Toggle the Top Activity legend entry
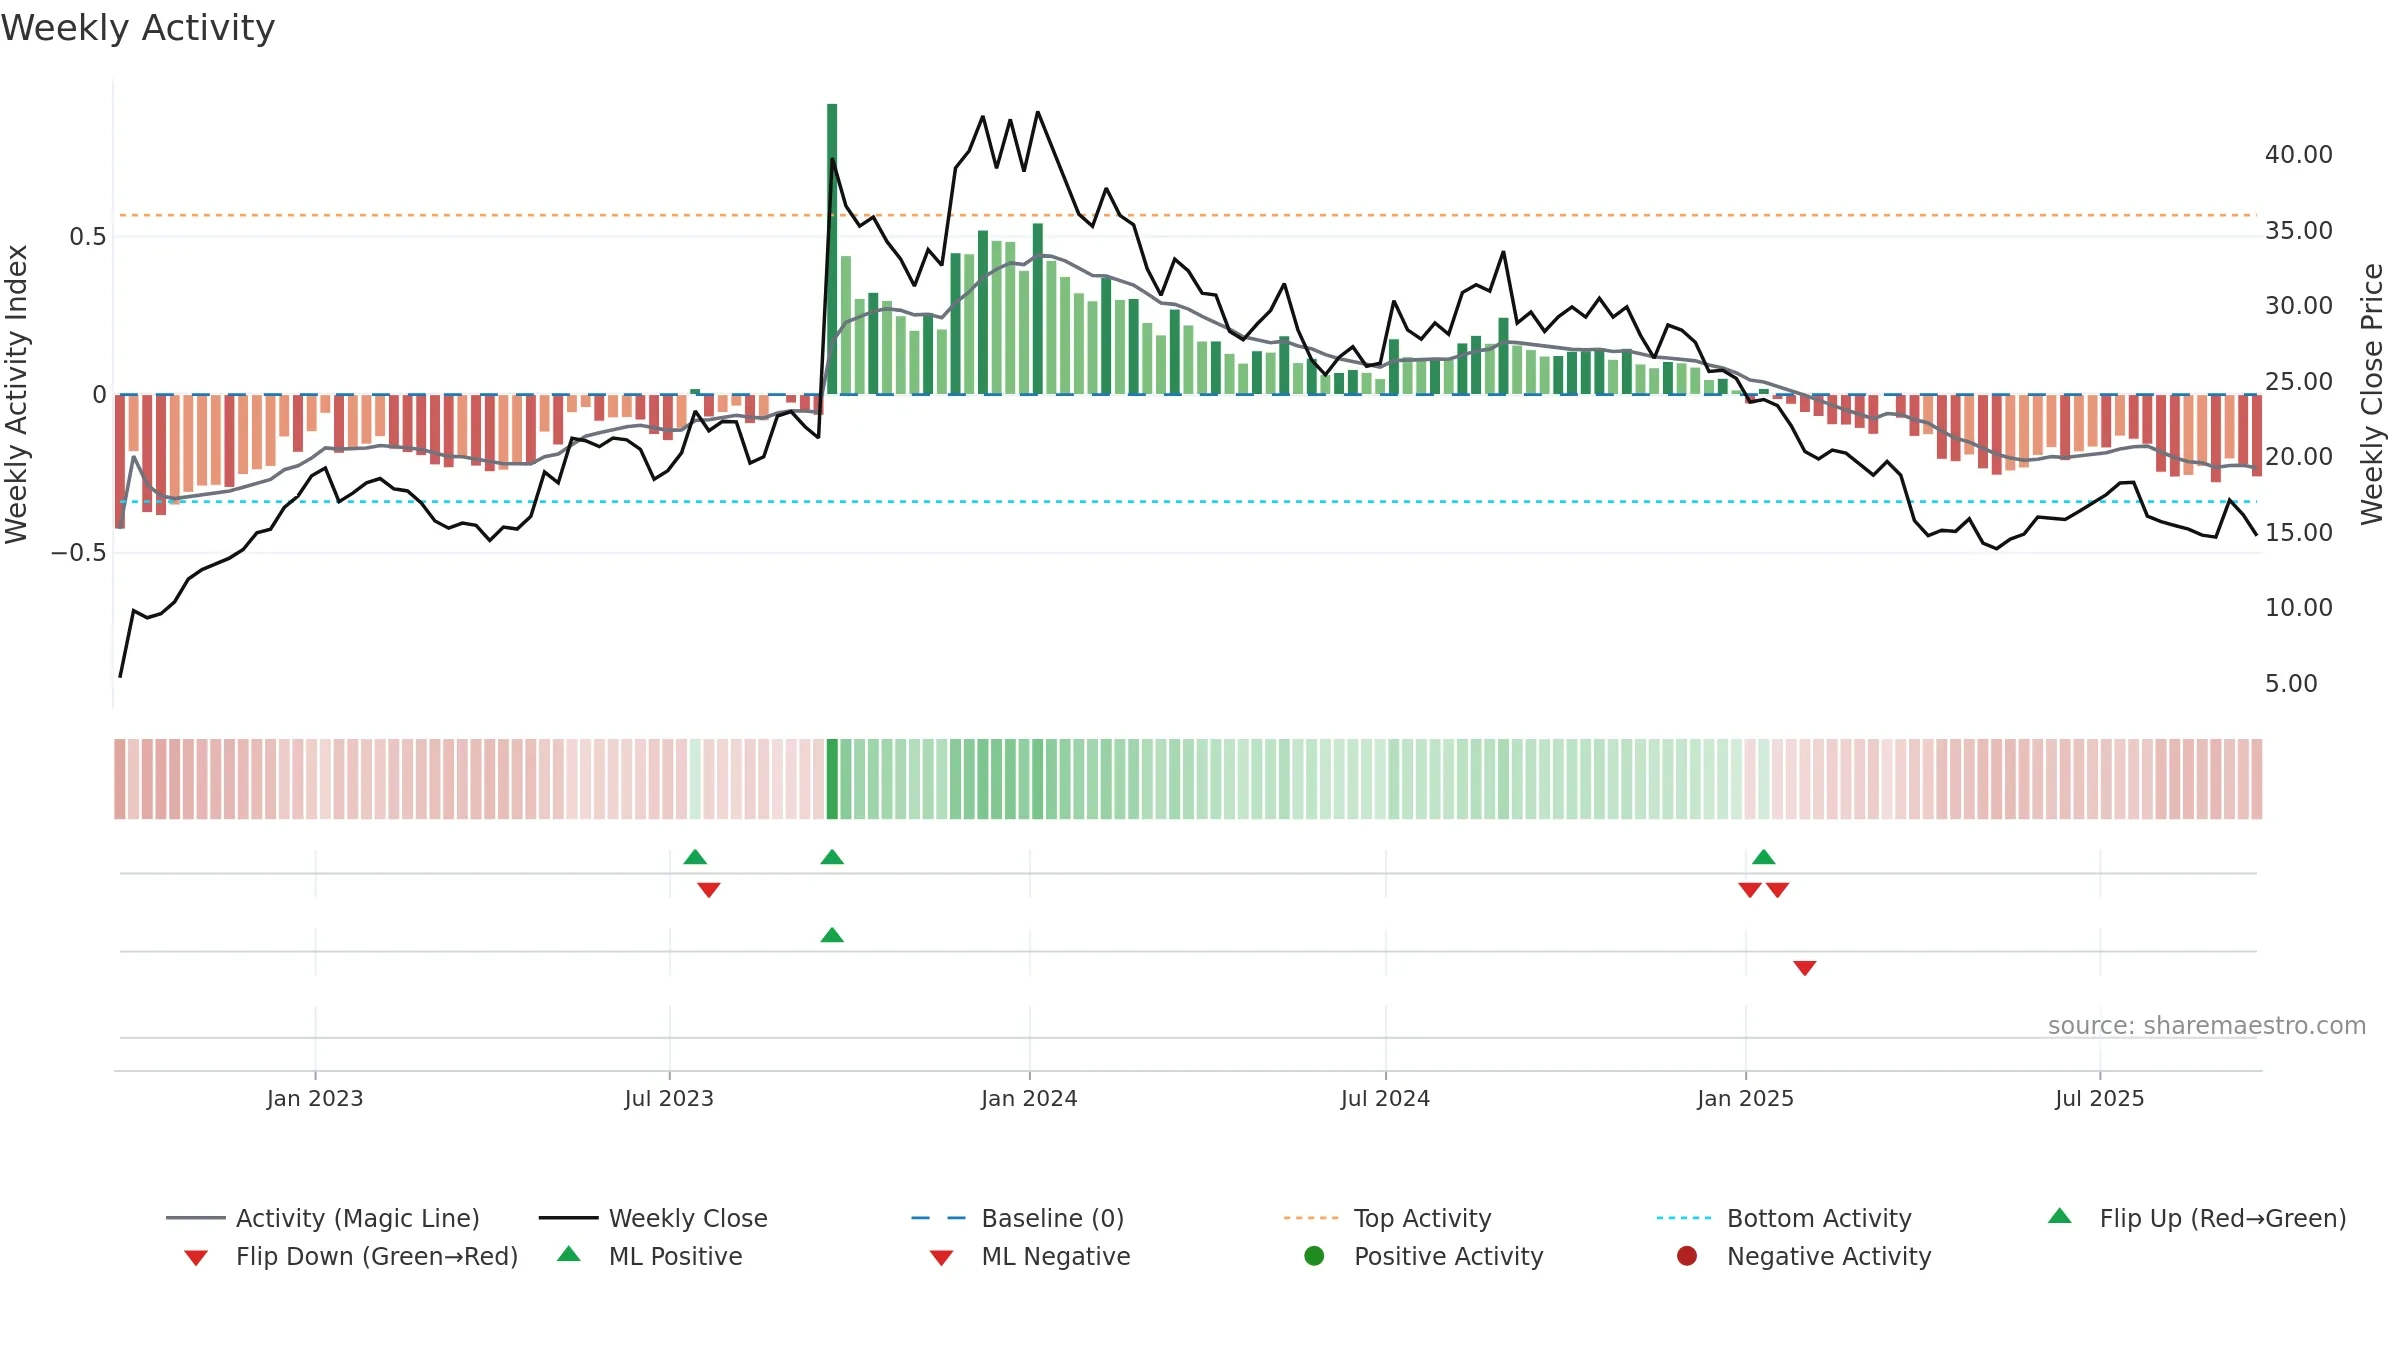This screenshot has width=2400, height=1350. pos(1387,1218)
